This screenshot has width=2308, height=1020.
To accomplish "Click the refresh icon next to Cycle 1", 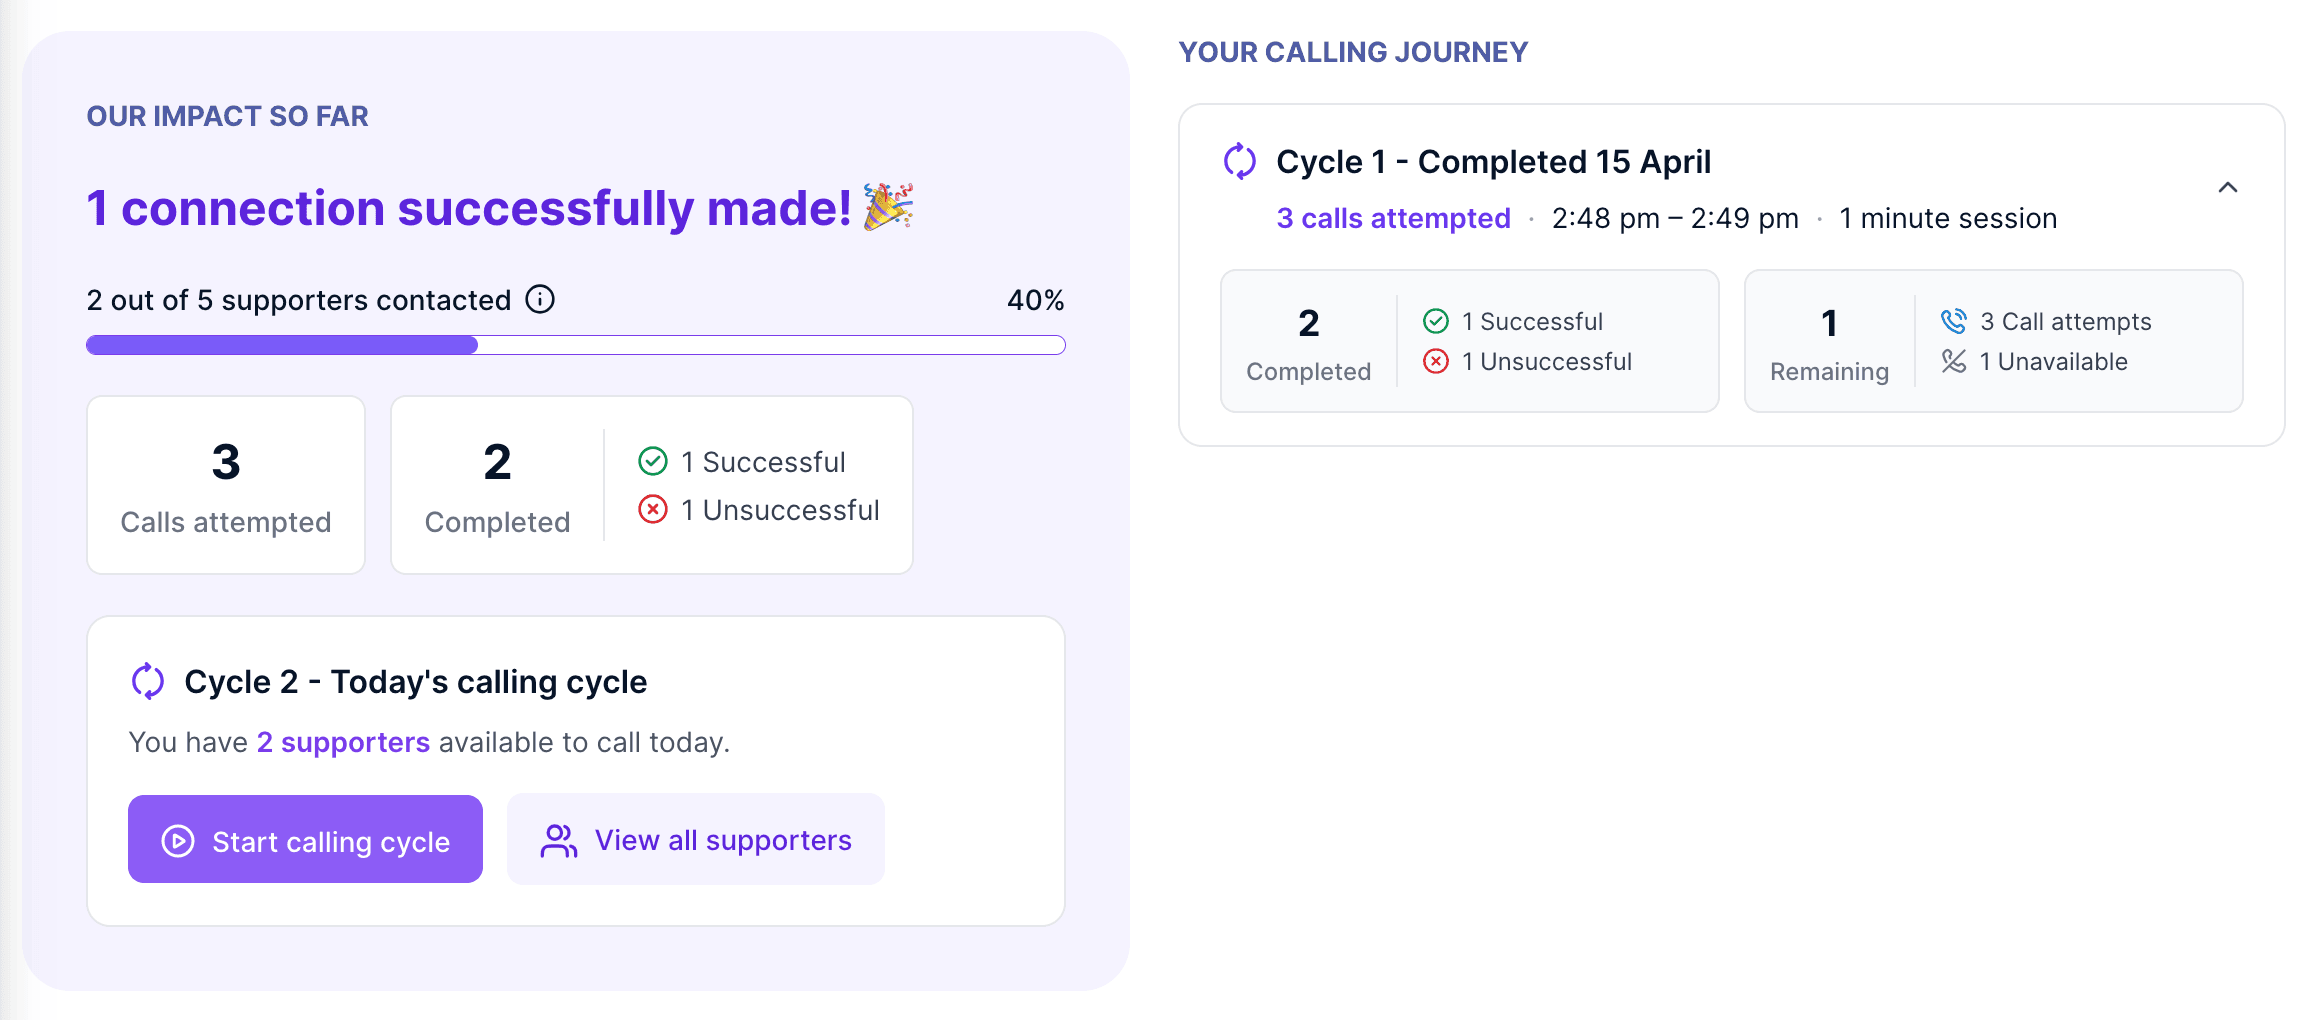I will point(1240,160).
